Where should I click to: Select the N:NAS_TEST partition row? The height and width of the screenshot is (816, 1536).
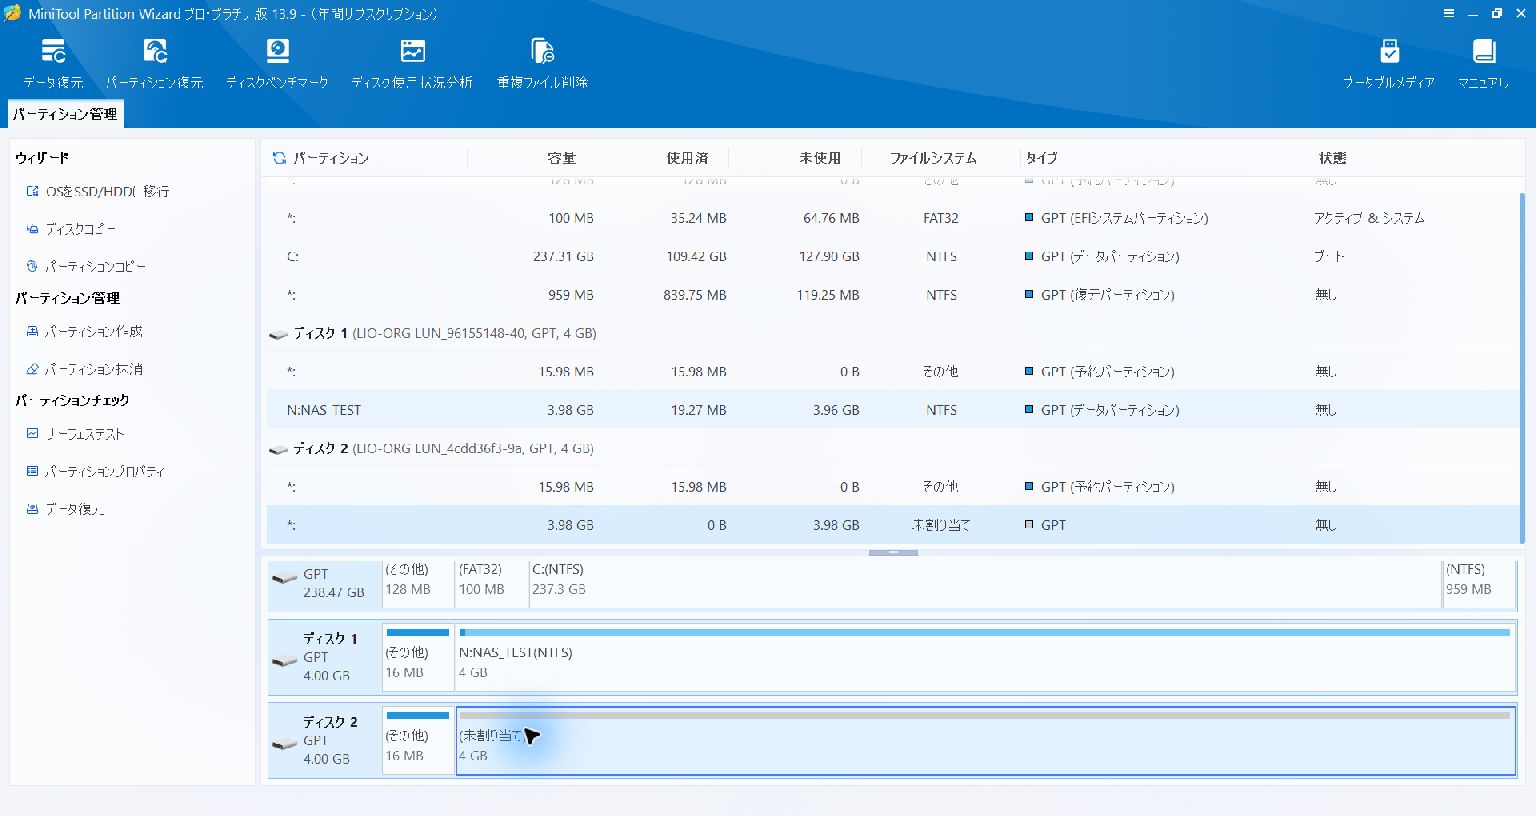(x=892, y=410)
